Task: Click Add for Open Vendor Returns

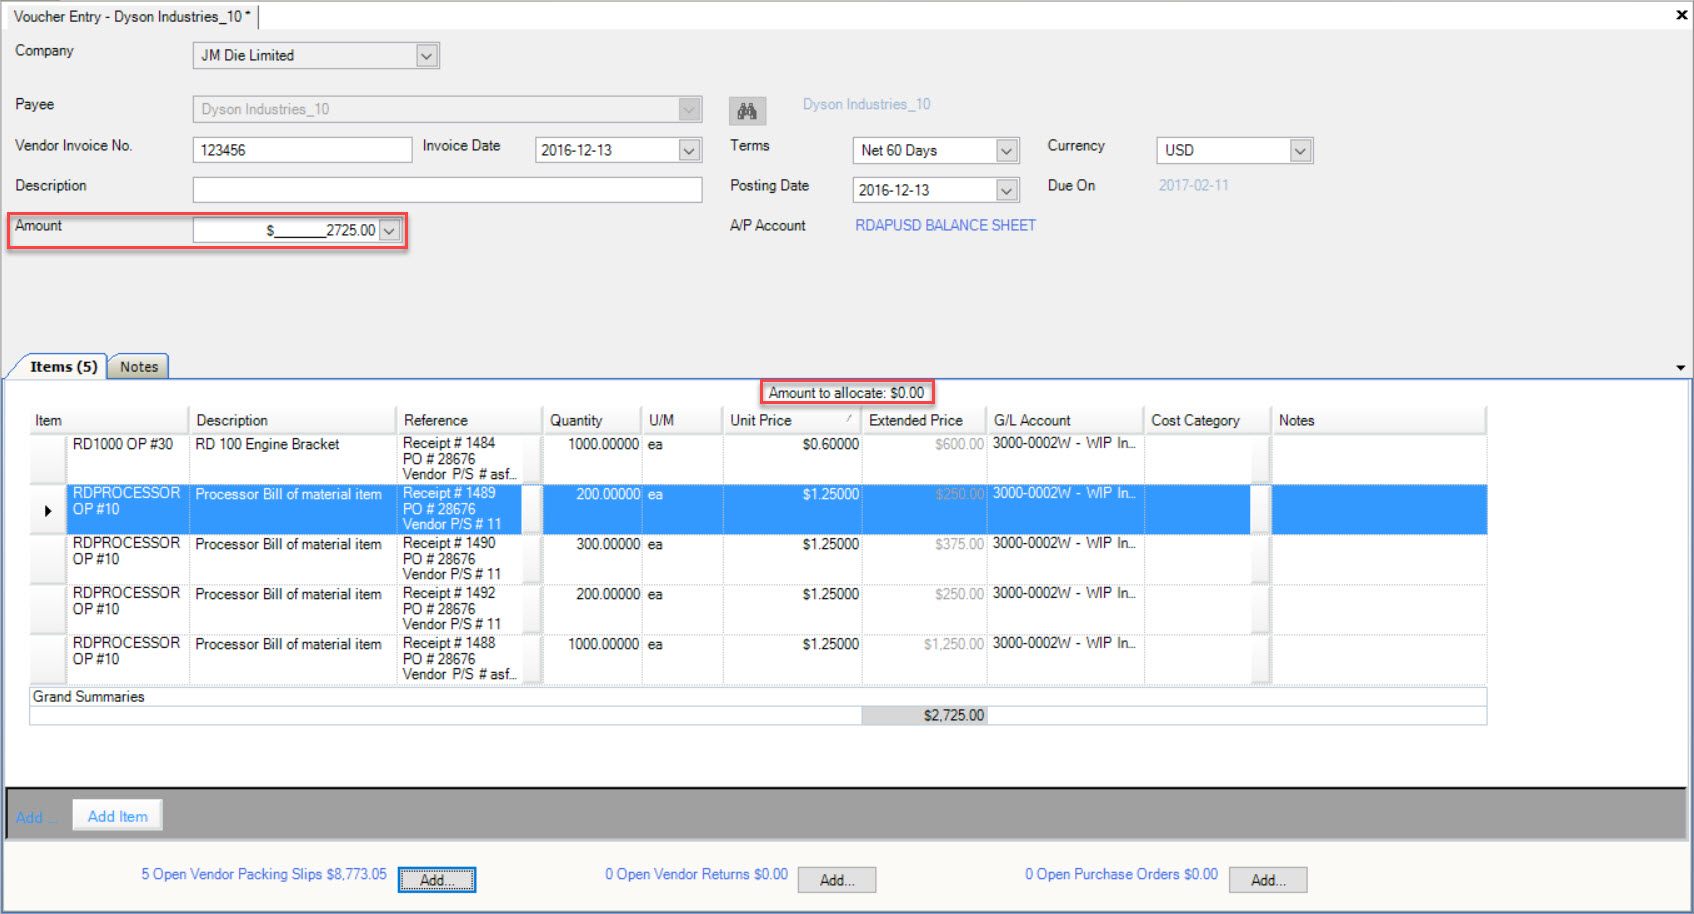Action: pos(838,880)
